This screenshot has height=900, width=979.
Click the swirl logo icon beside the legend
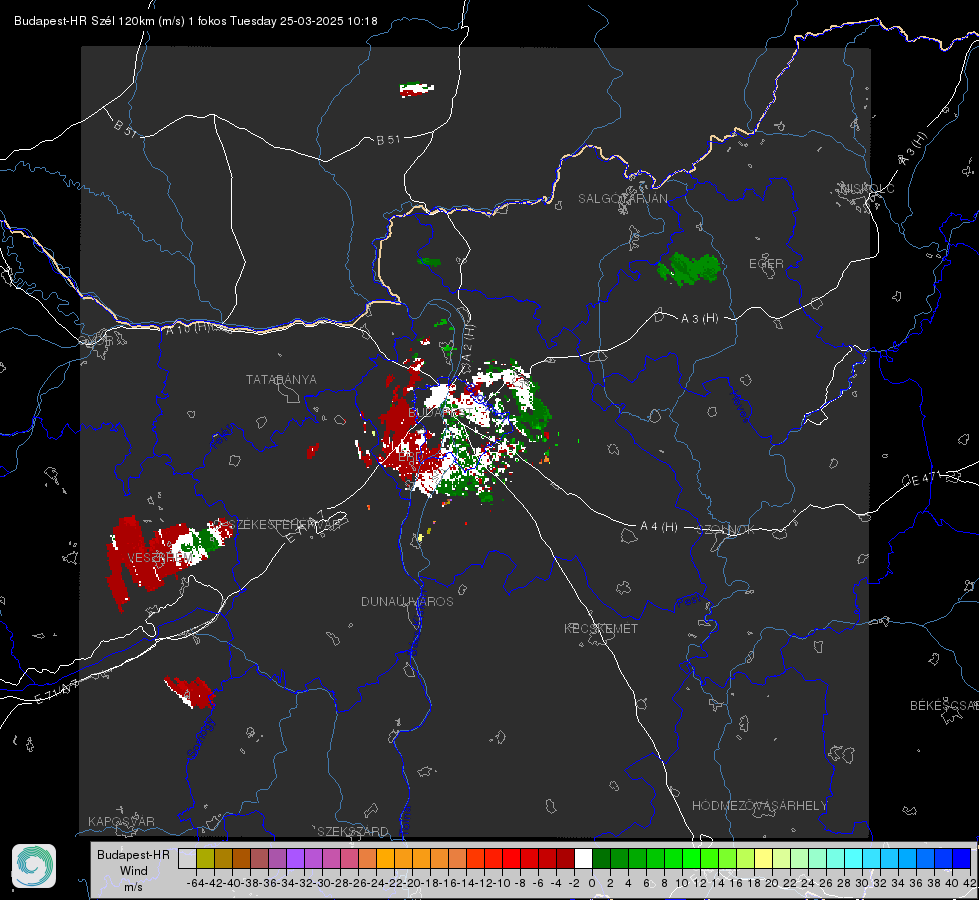point(34,866)
